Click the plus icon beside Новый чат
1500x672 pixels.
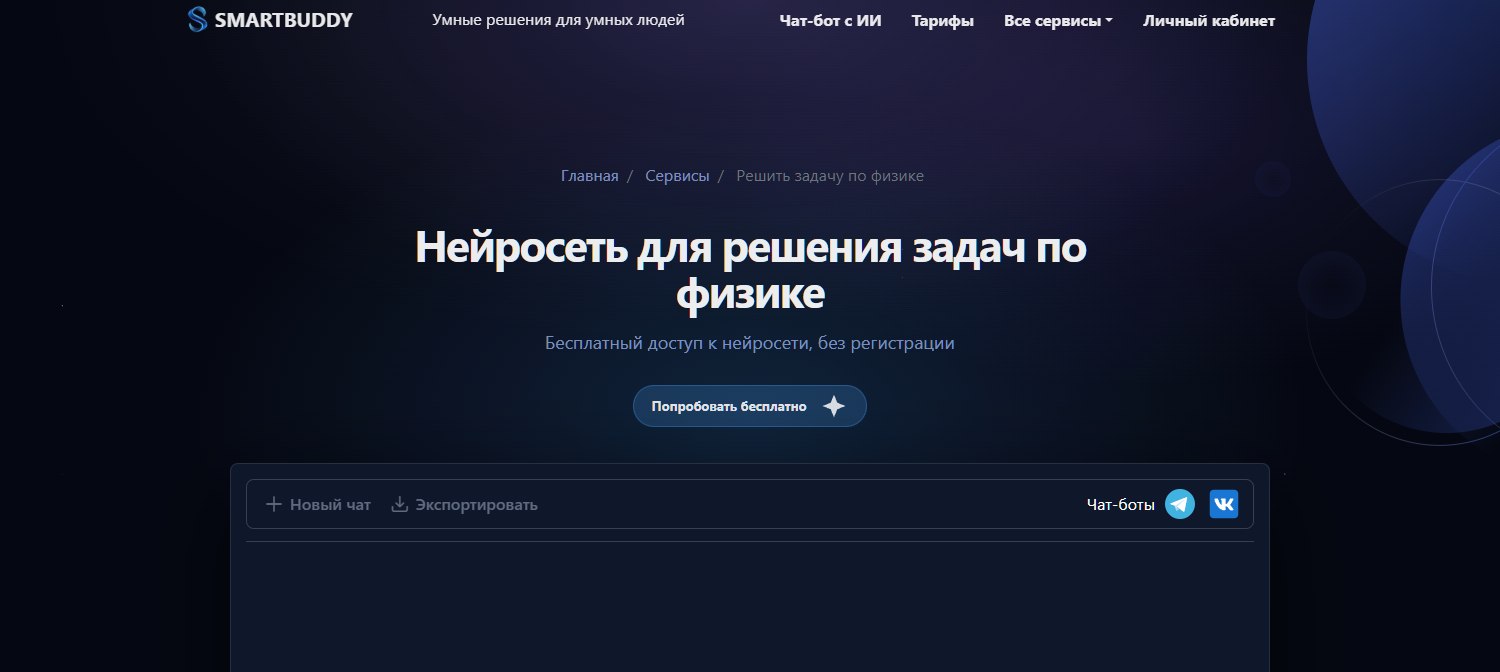[x=274, y=504]
